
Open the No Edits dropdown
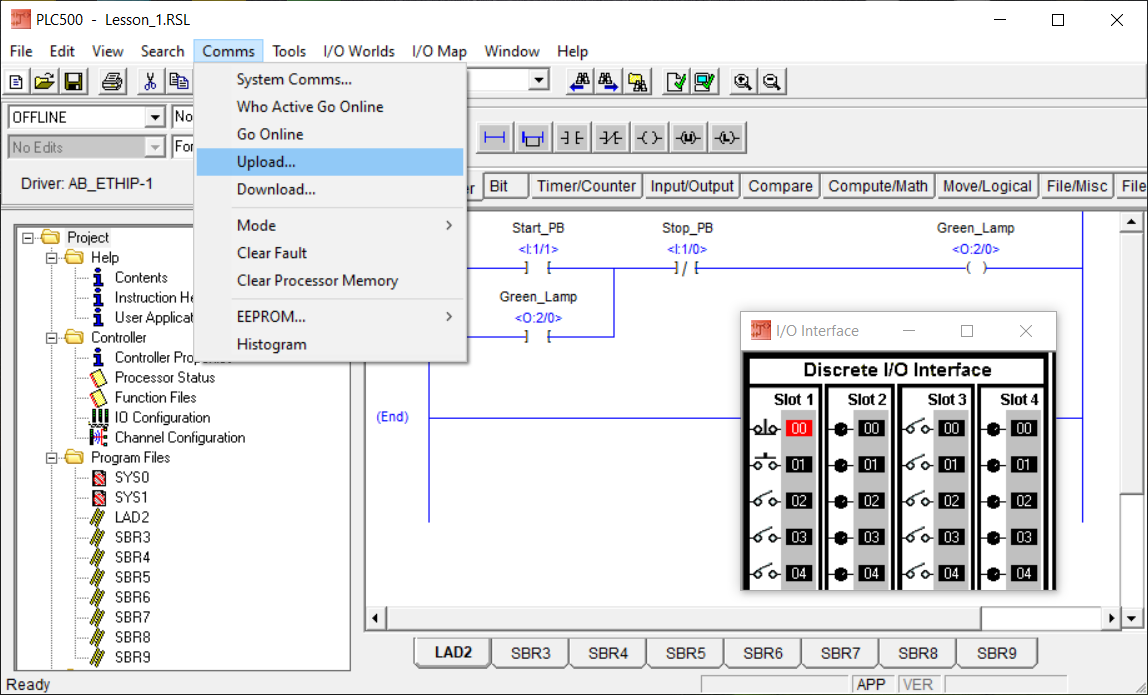pyautogui.click(x=154, y=147)
